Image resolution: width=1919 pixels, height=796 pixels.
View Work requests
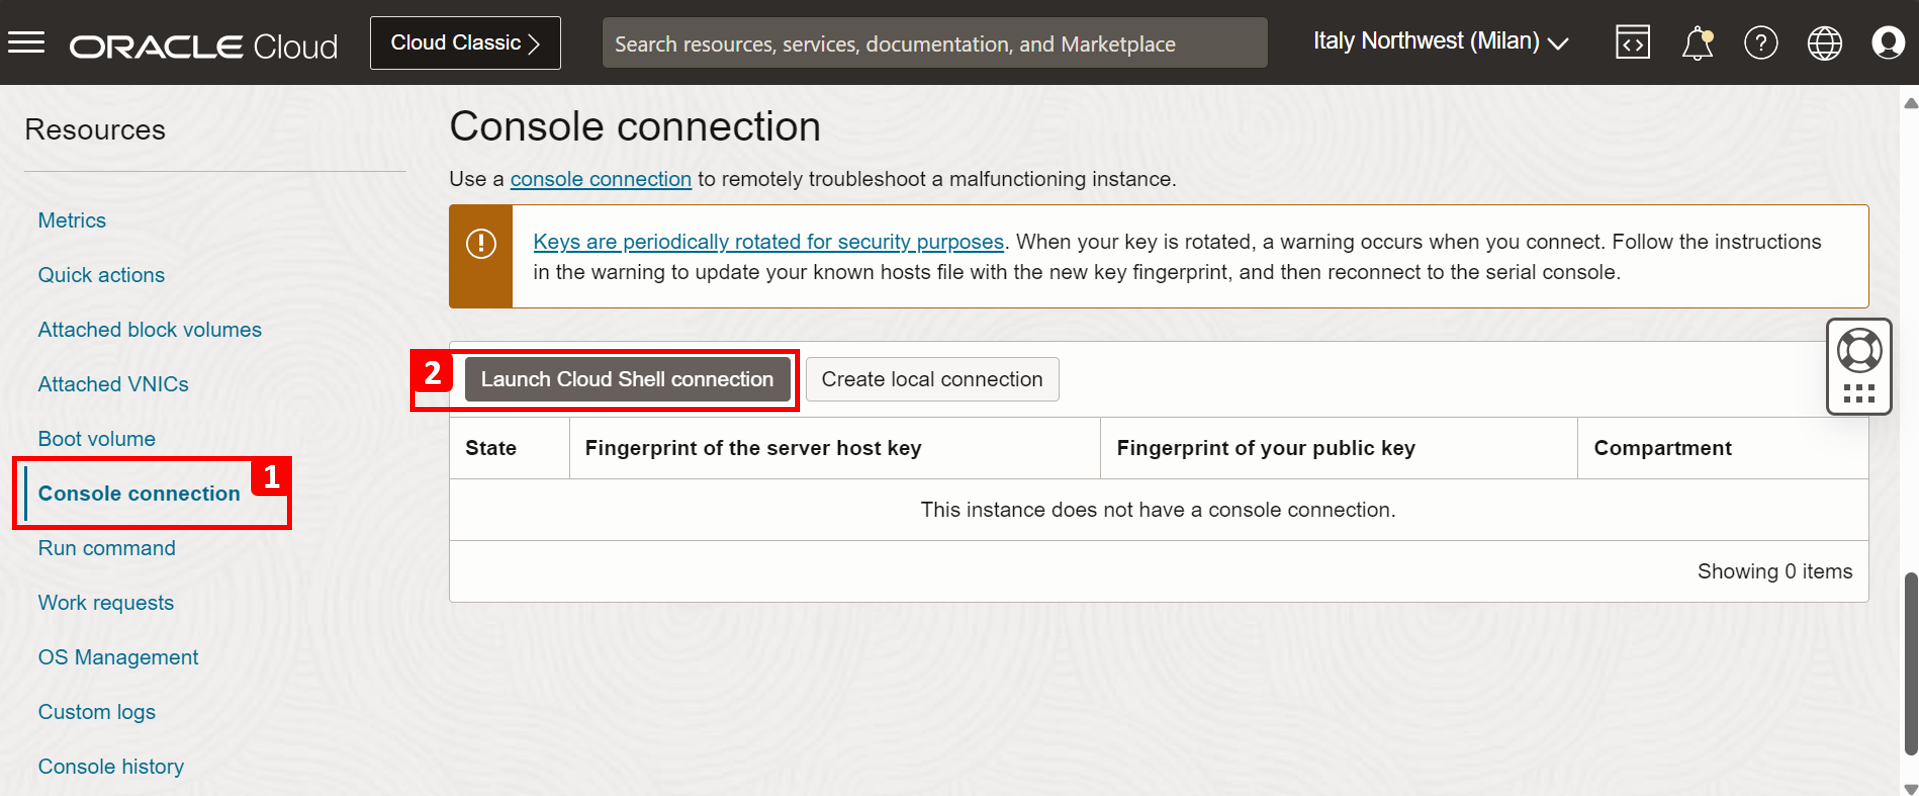(x=106, y=603)
